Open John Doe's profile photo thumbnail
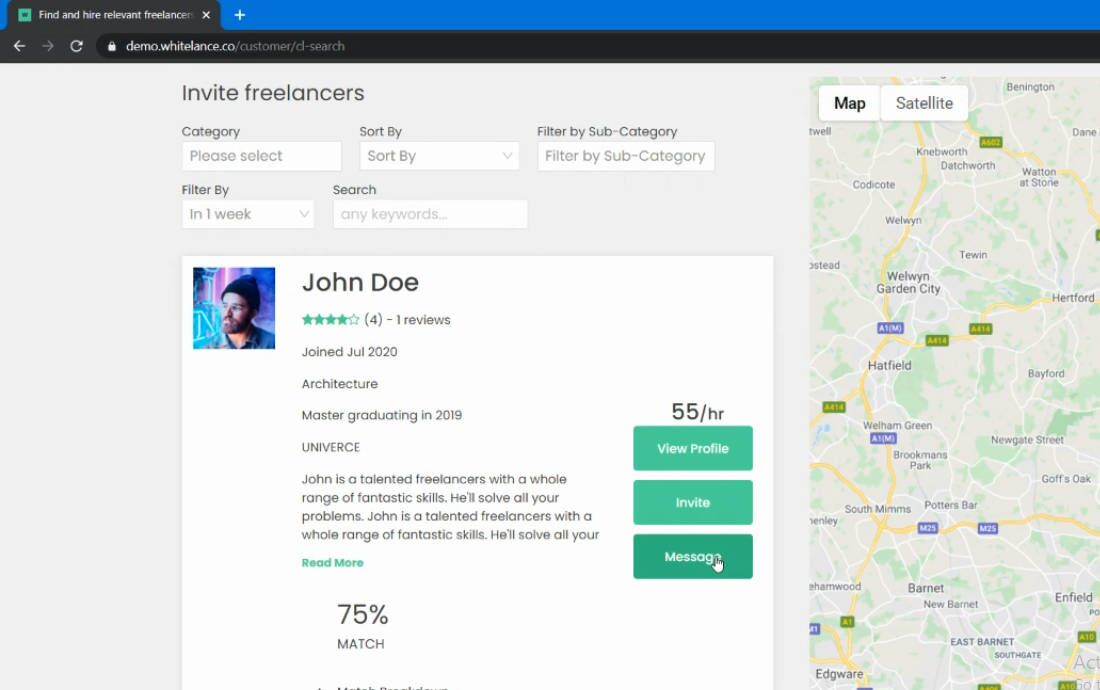 tap(234, 308)
